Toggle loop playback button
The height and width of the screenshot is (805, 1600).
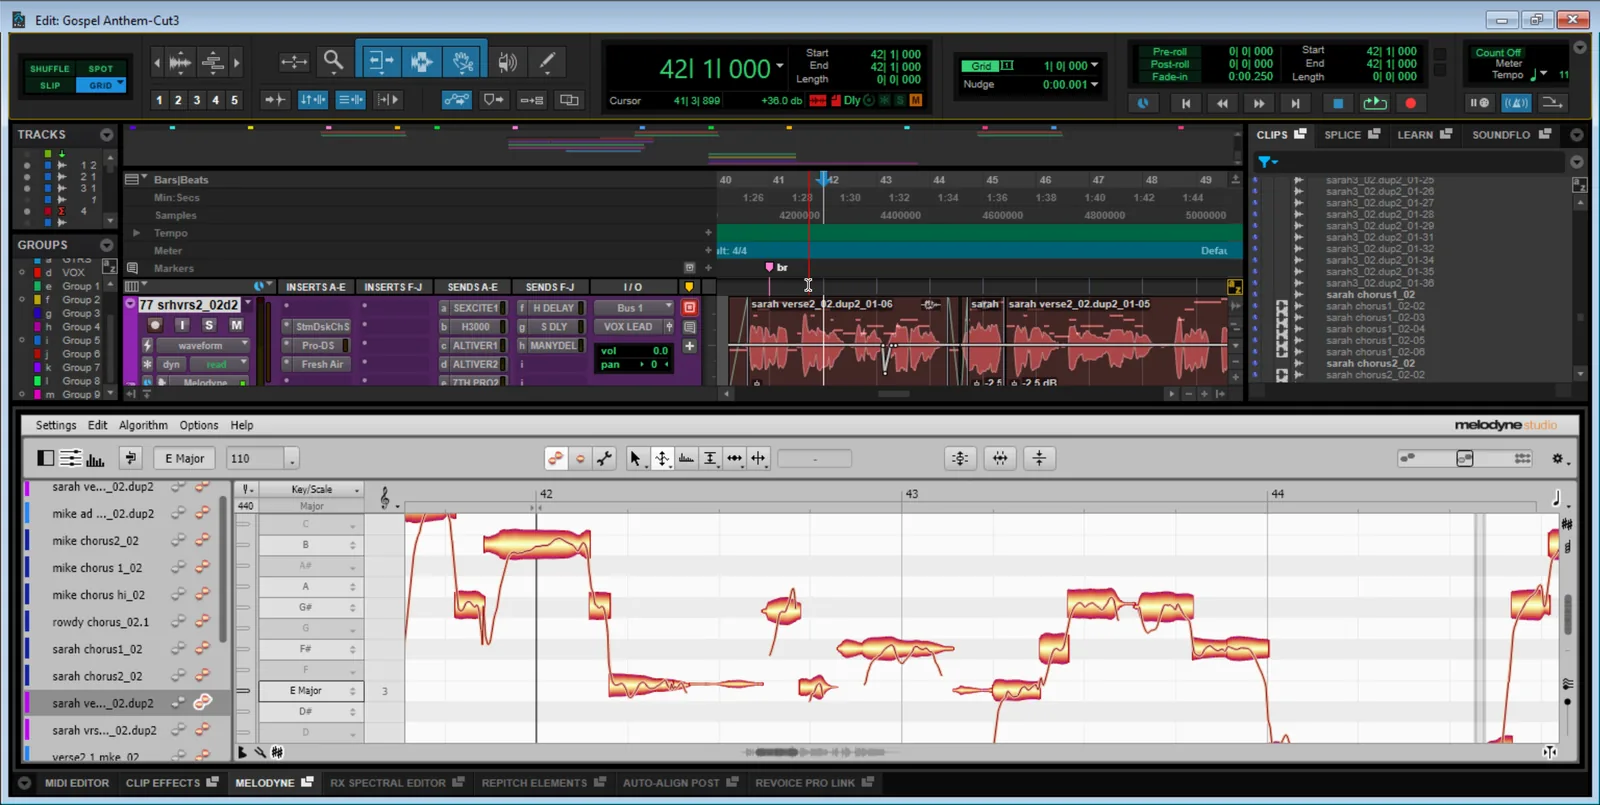(x=1375, y=103)
